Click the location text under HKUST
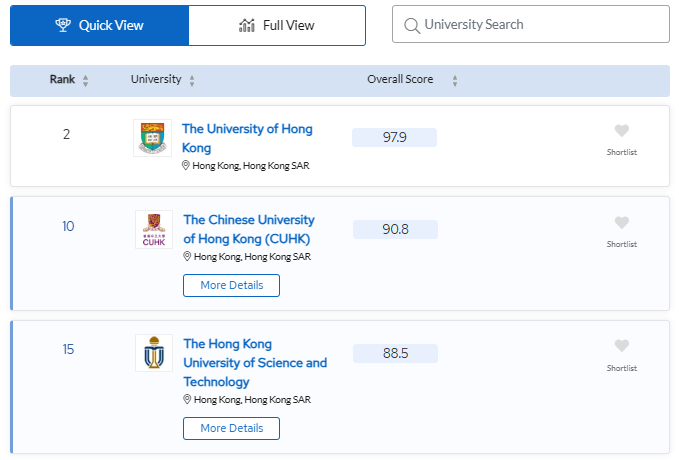This screenshot has width=679, height=460. (x=252, y=399)
